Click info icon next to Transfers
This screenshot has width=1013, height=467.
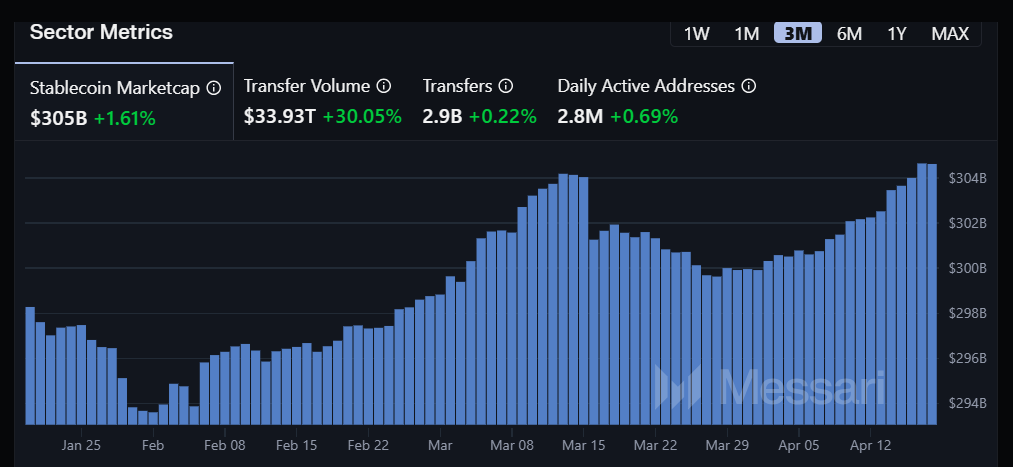coord(506,86)
